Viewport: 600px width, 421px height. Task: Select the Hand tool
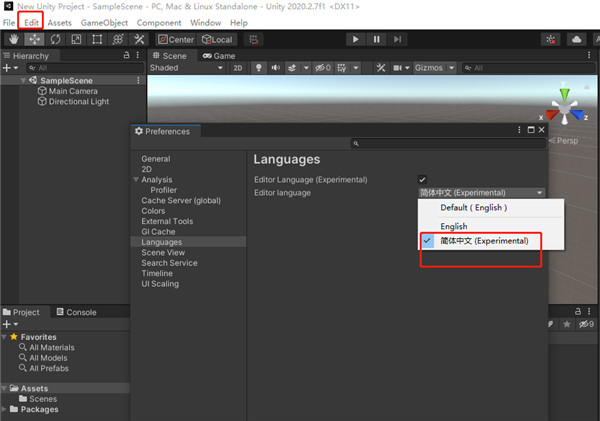(14, 39)
